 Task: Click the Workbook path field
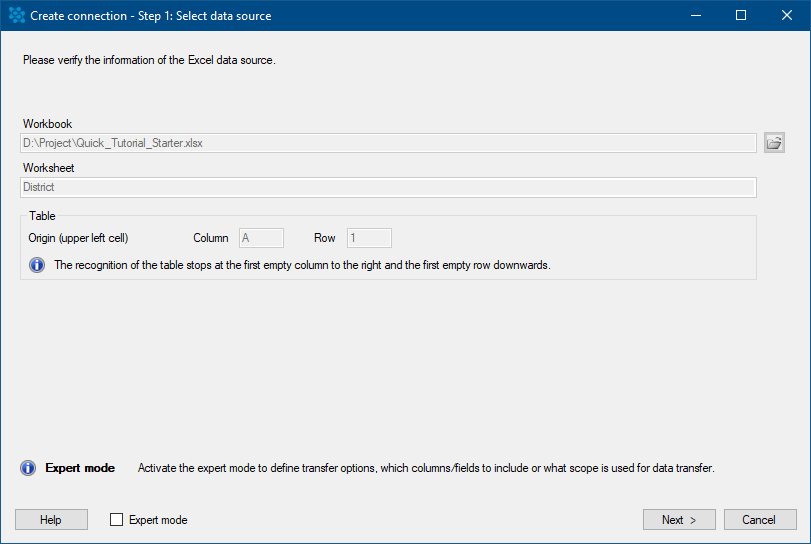point(388,143)
